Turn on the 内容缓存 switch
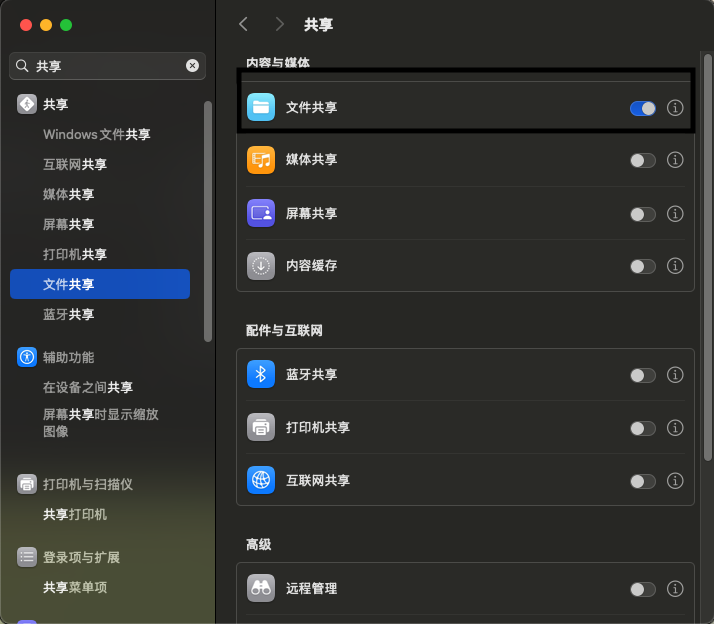 click(x=643, y=266)
